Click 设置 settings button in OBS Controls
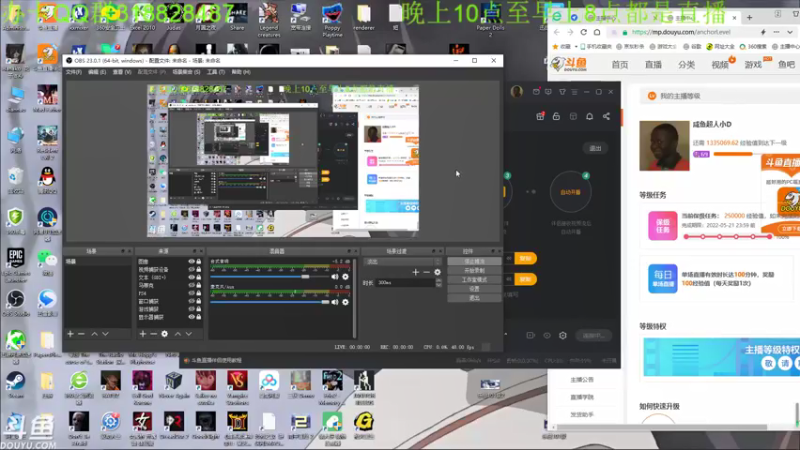800x450 pixels. [x=474, y=289]
